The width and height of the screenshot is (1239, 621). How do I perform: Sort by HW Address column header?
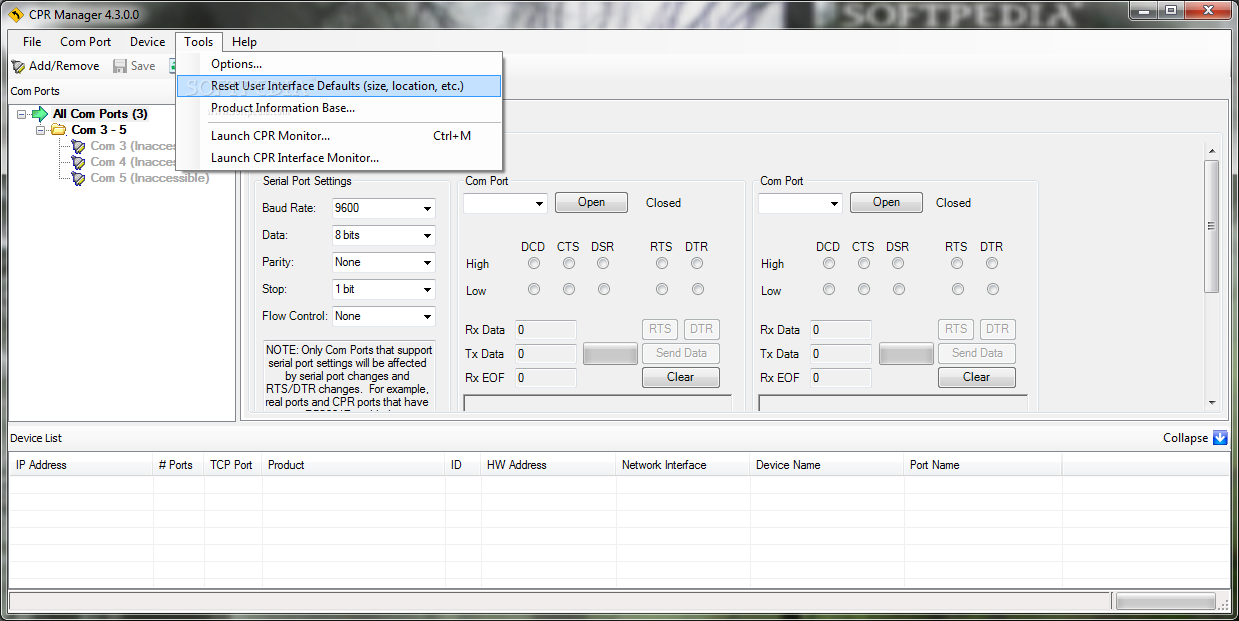point(547,465)
